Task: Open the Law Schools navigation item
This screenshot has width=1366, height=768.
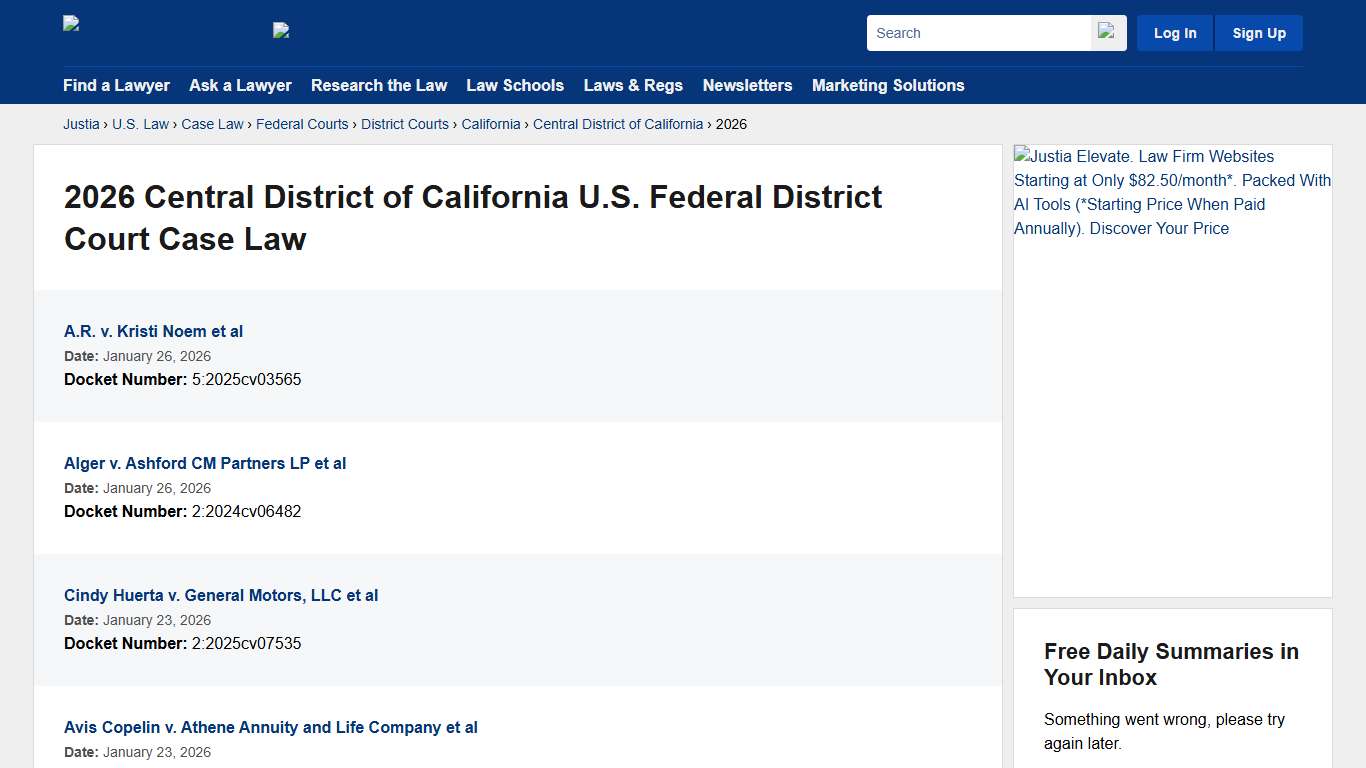Action: (515, 86)
